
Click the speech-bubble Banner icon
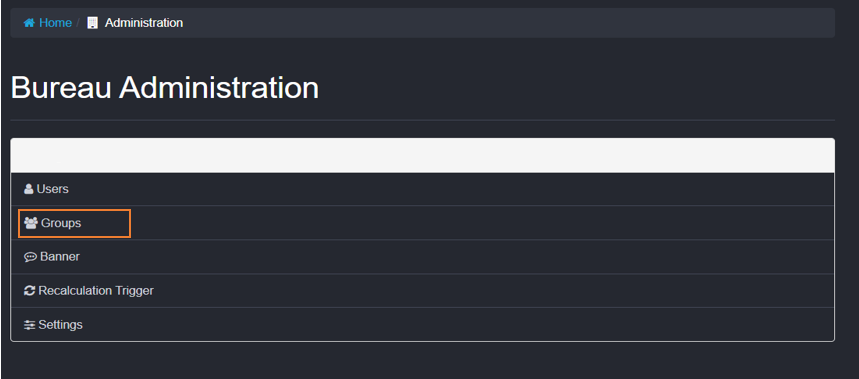tap(30, 257)
